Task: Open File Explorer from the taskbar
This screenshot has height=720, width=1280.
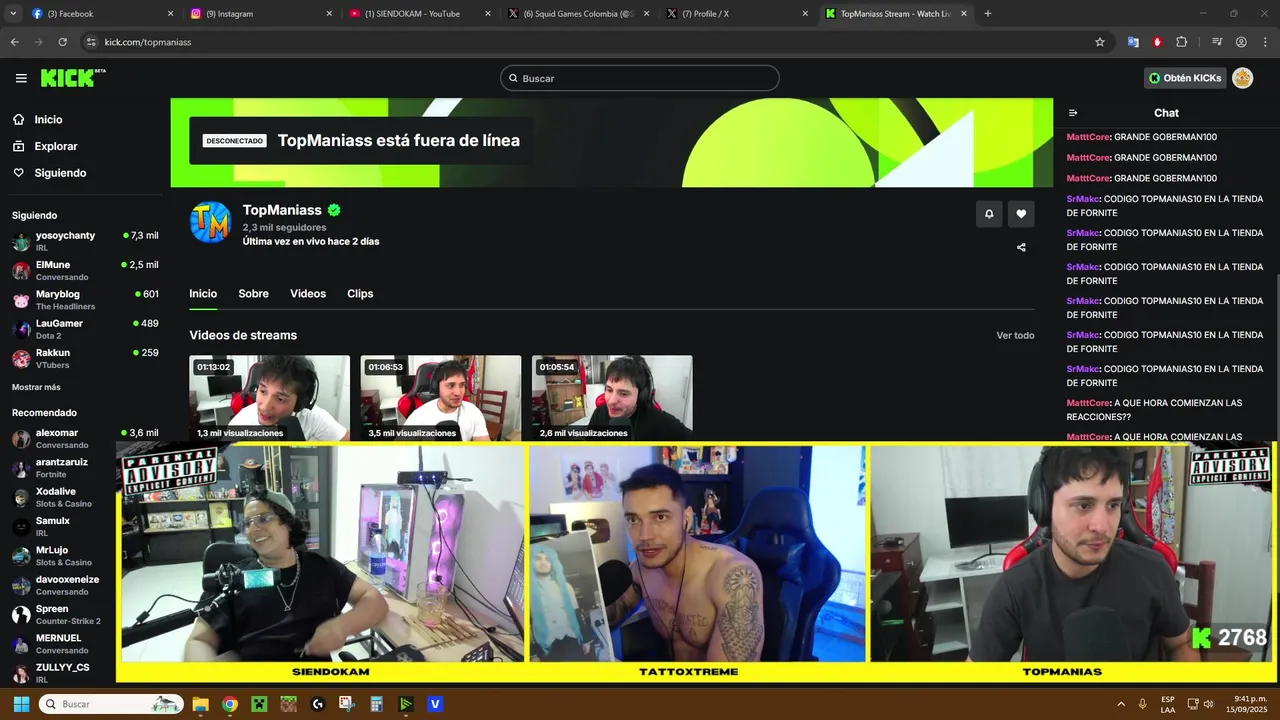Action: click(200, 704)
